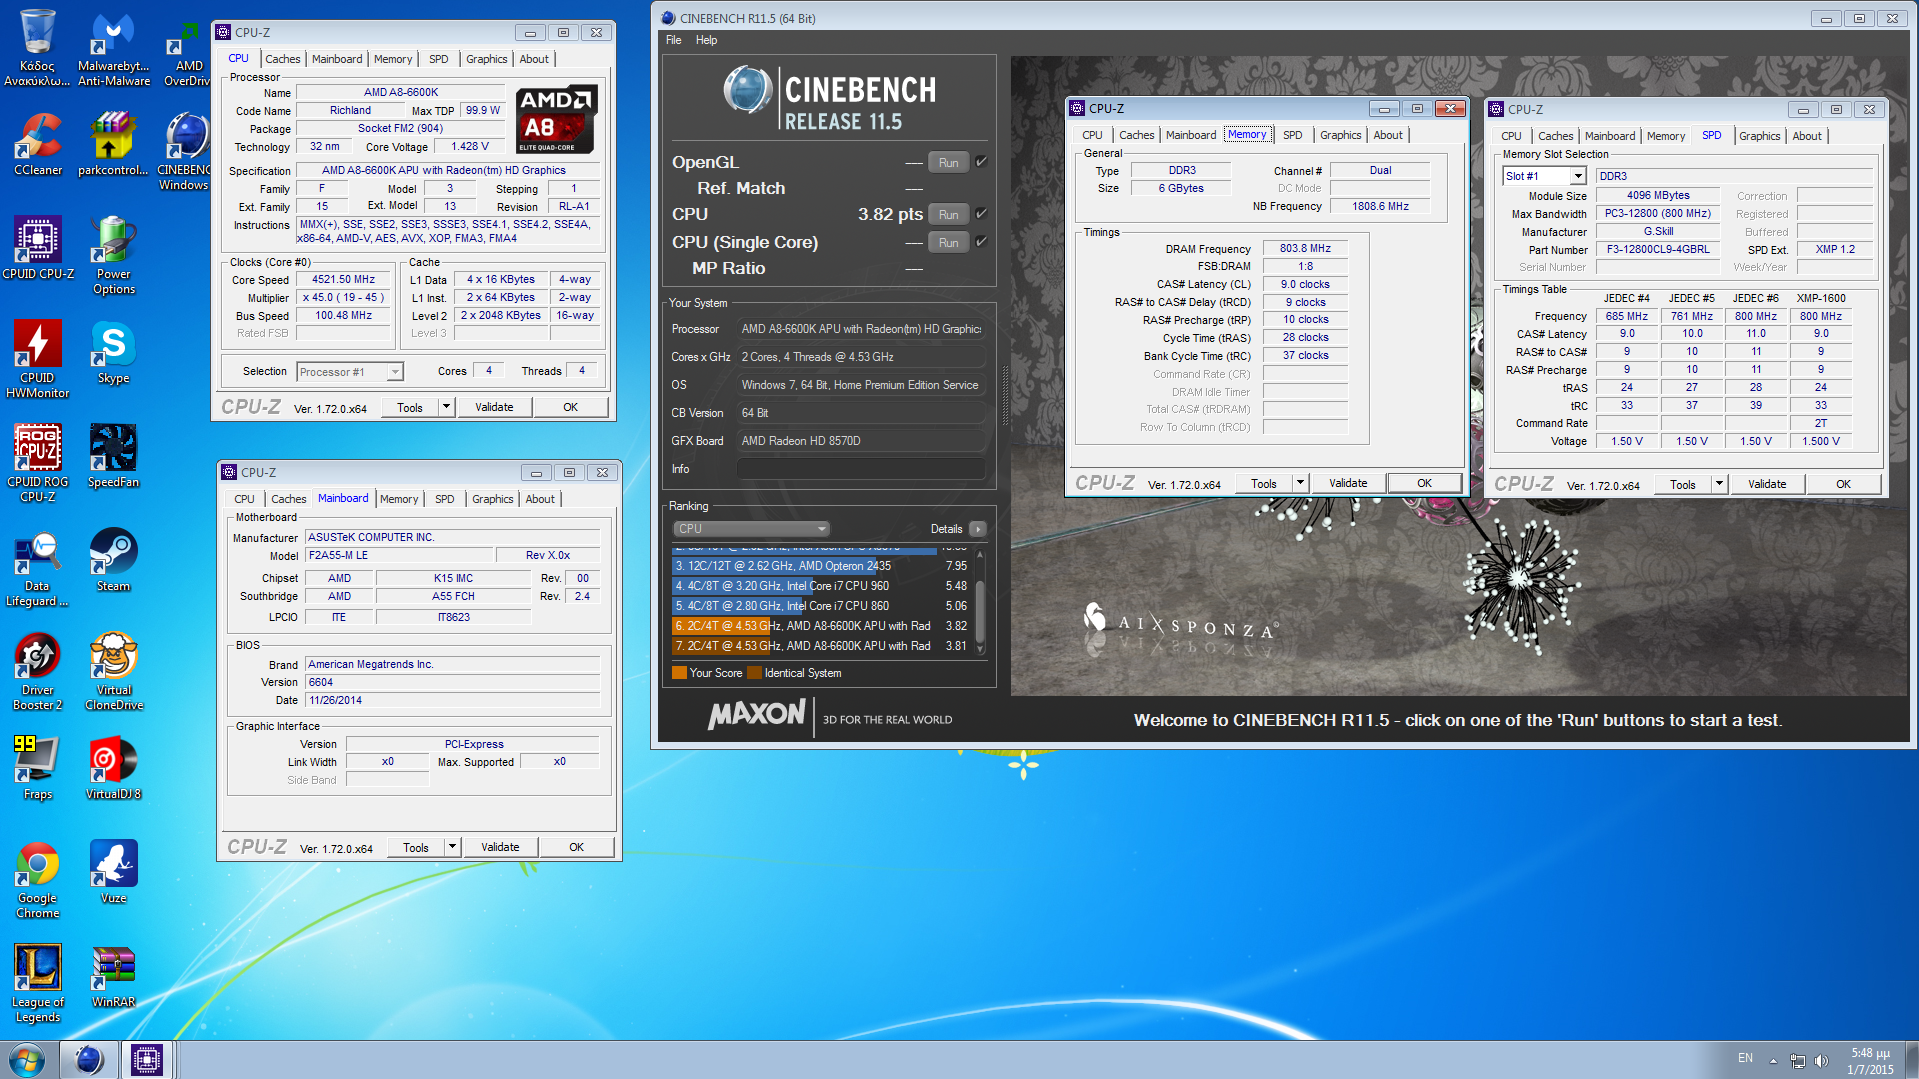Screen dimensions: 1919x1079
Task: Click the Windows Start orb
Action: 27,1060
